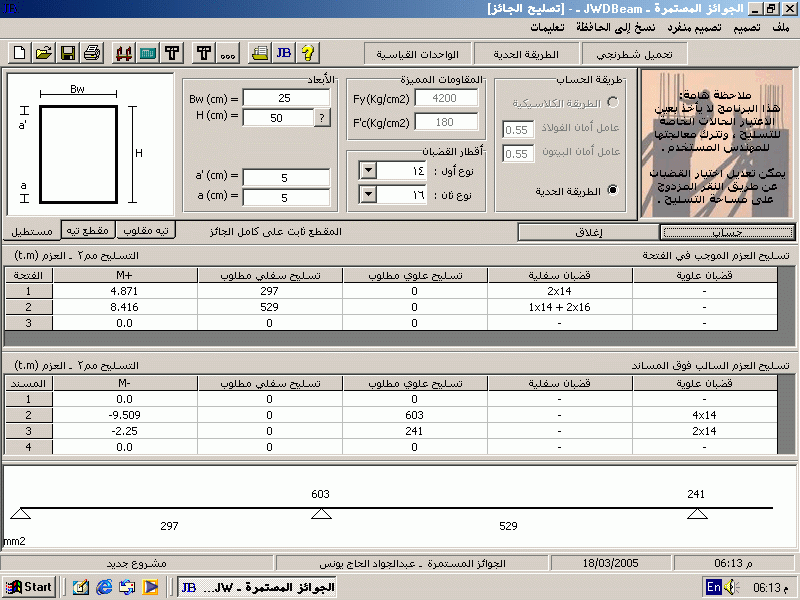Viewport: 800px width, 600px height.
Task: Open the نوع ثان bar diameter dropdown
Action: 367,195
